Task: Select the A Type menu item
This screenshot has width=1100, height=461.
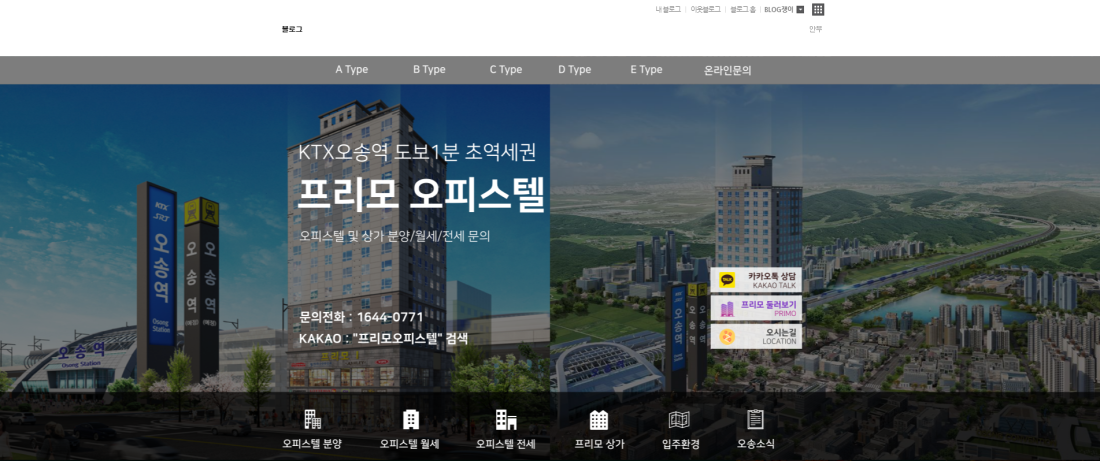Action: 351,70
